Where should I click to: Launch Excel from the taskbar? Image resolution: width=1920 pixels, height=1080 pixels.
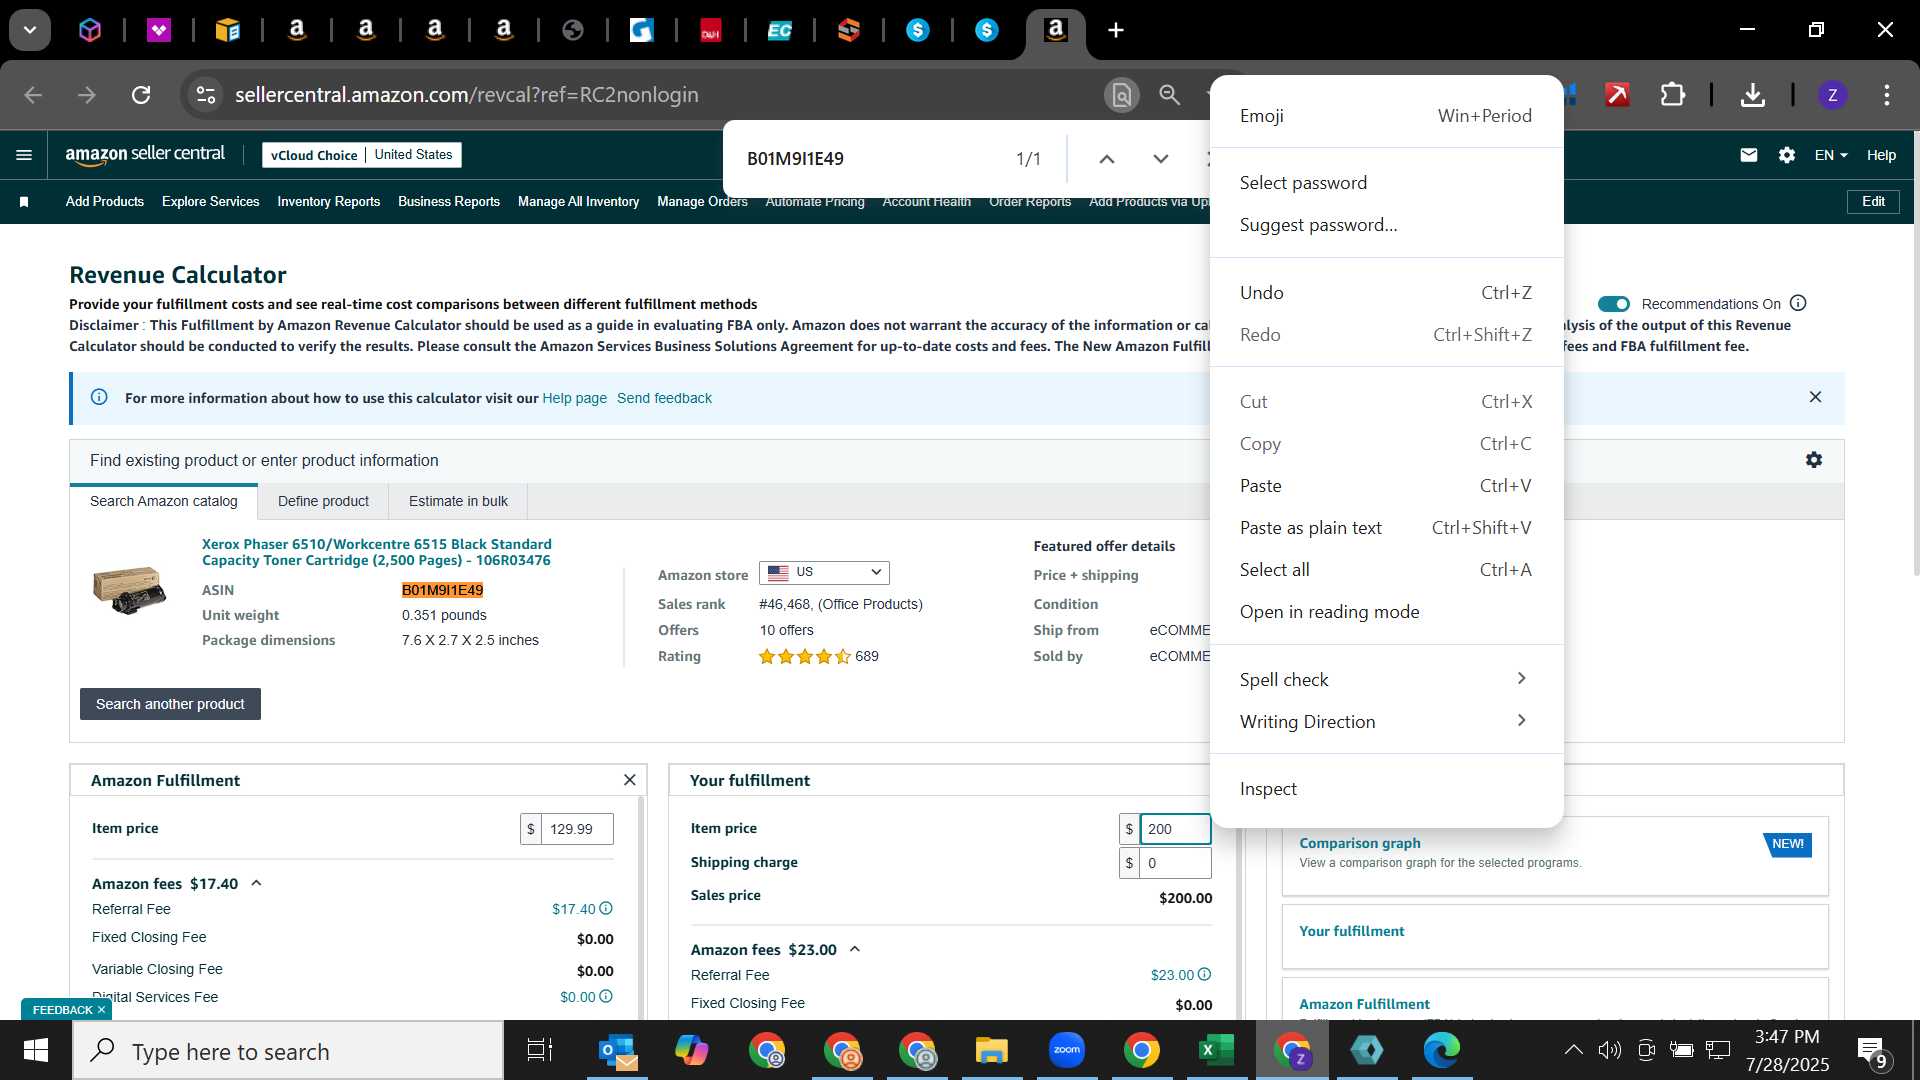[x=1216, y=1050]
